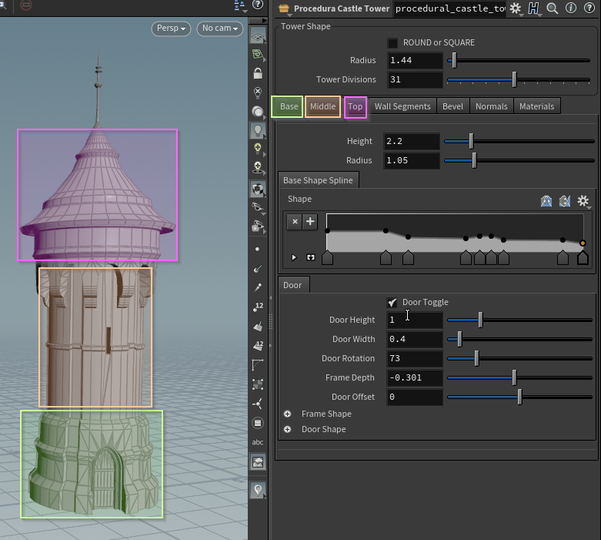Toggle the primitive normals display icon

click(x=258, y=326)
